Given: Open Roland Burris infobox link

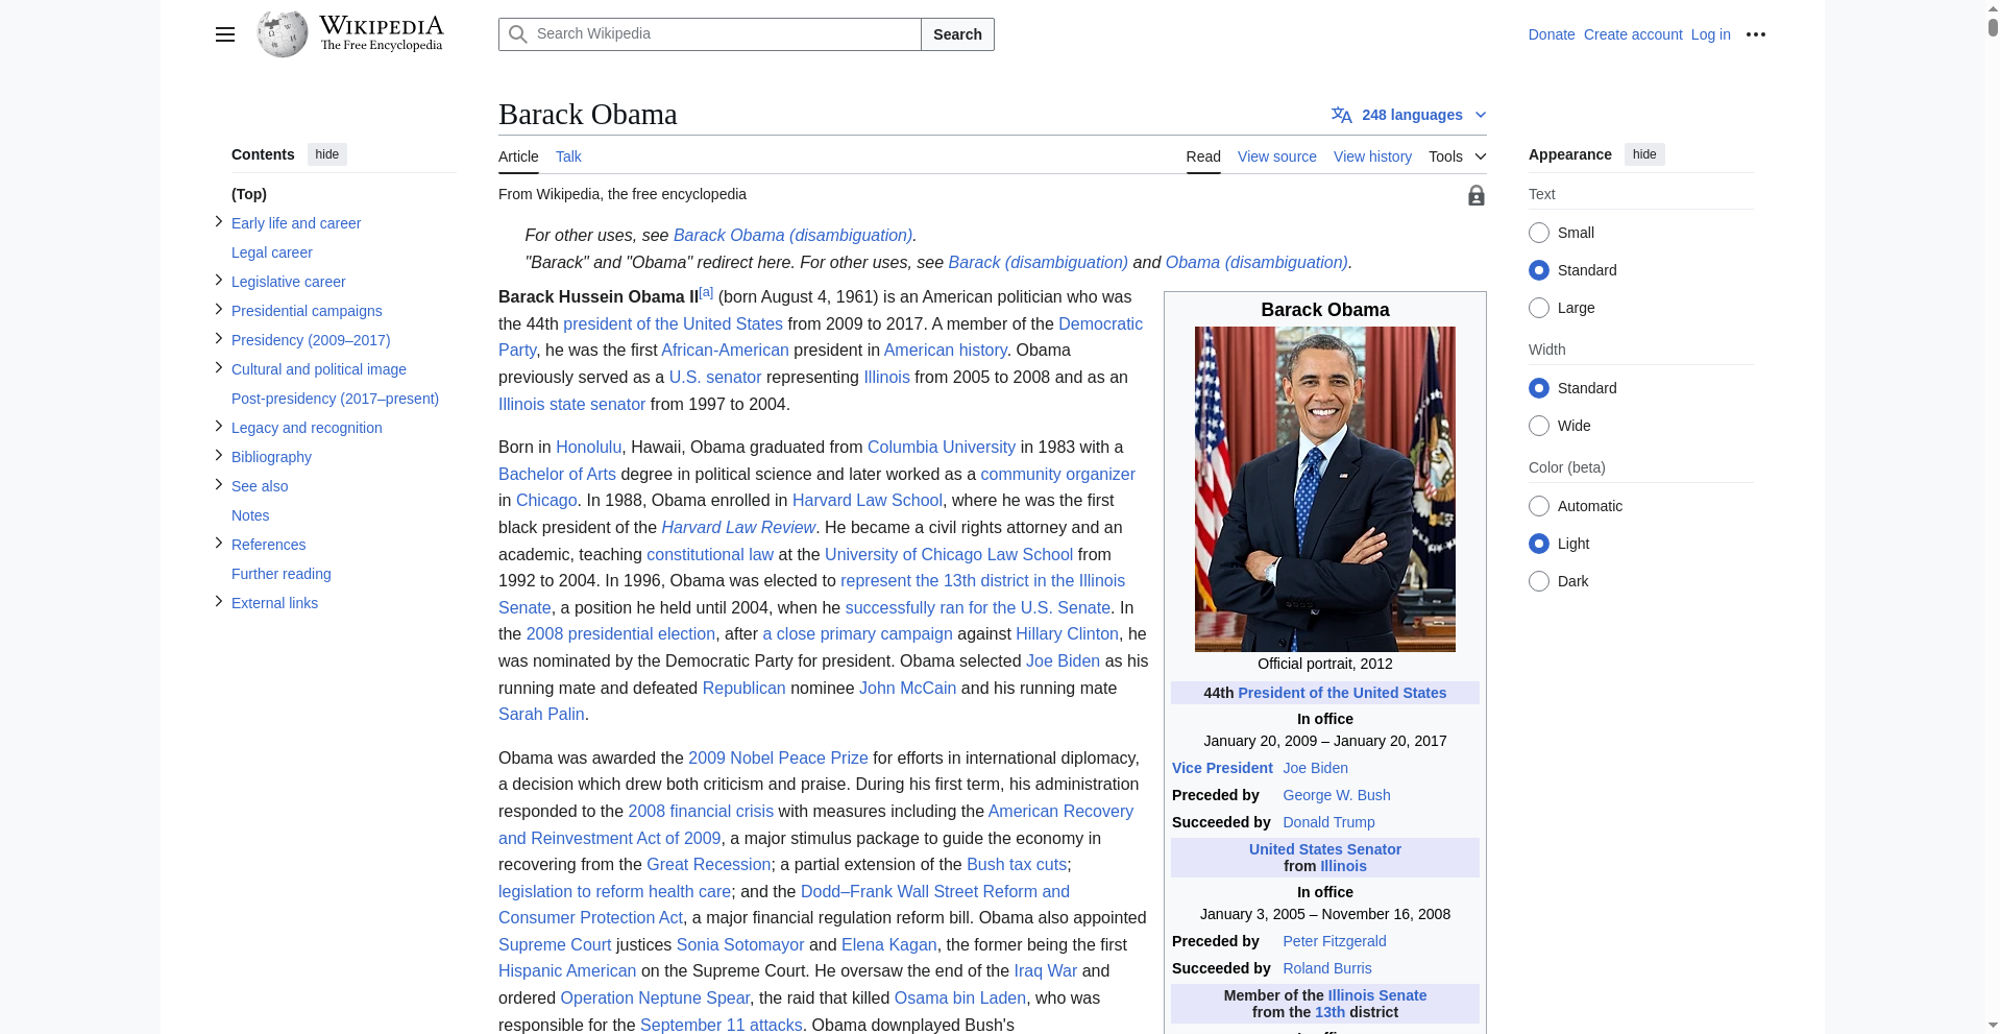Looking at the screenshot, I should coord(1327,968).
